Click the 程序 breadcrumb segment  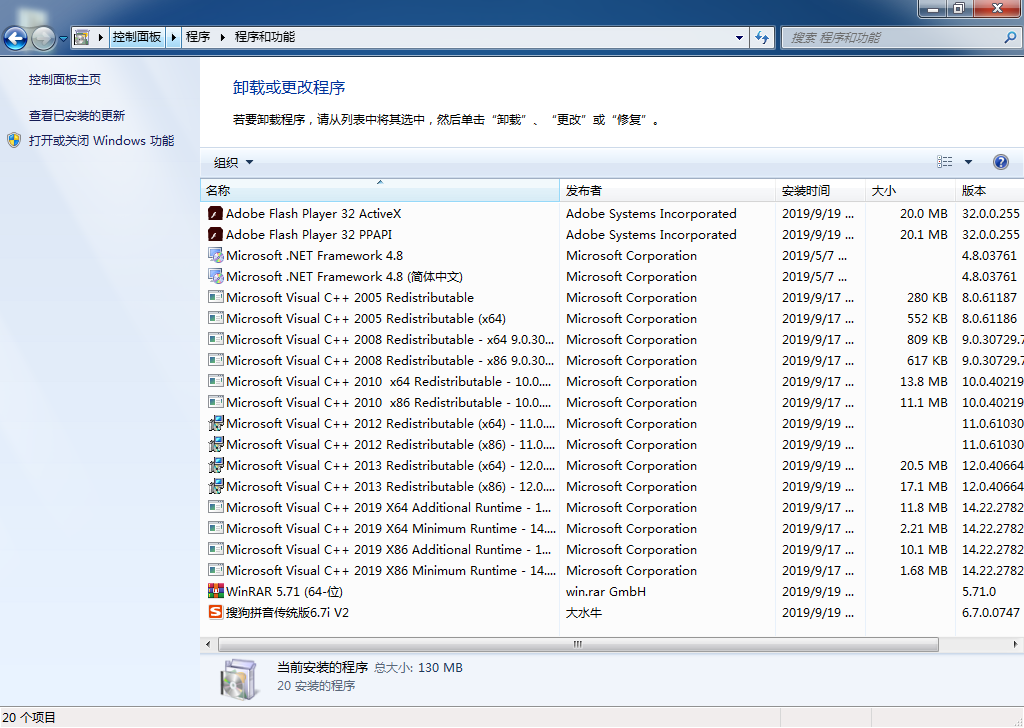tap(198, 37)
